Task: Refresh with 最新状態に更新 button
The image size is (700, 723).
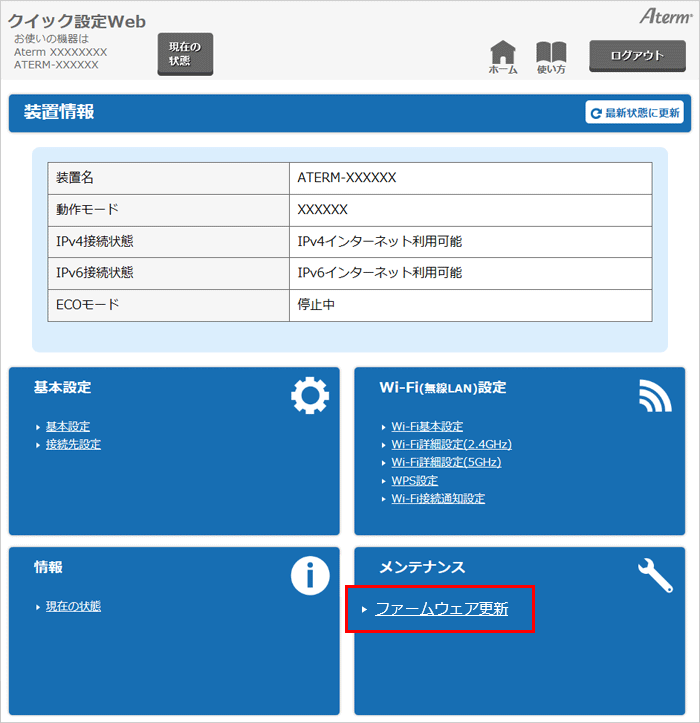Action: 635,113
